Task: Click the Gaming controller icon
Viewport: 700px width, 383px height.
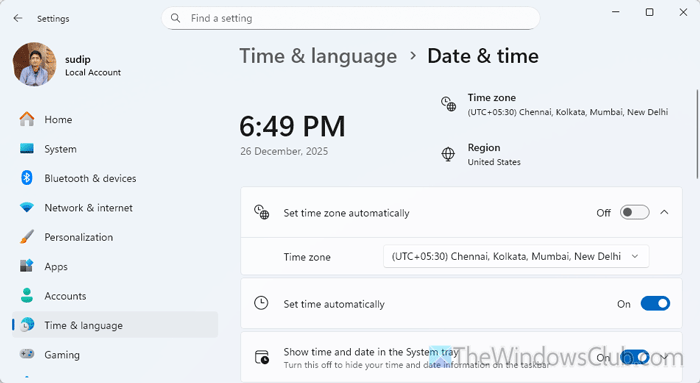Action: (27, 354)
